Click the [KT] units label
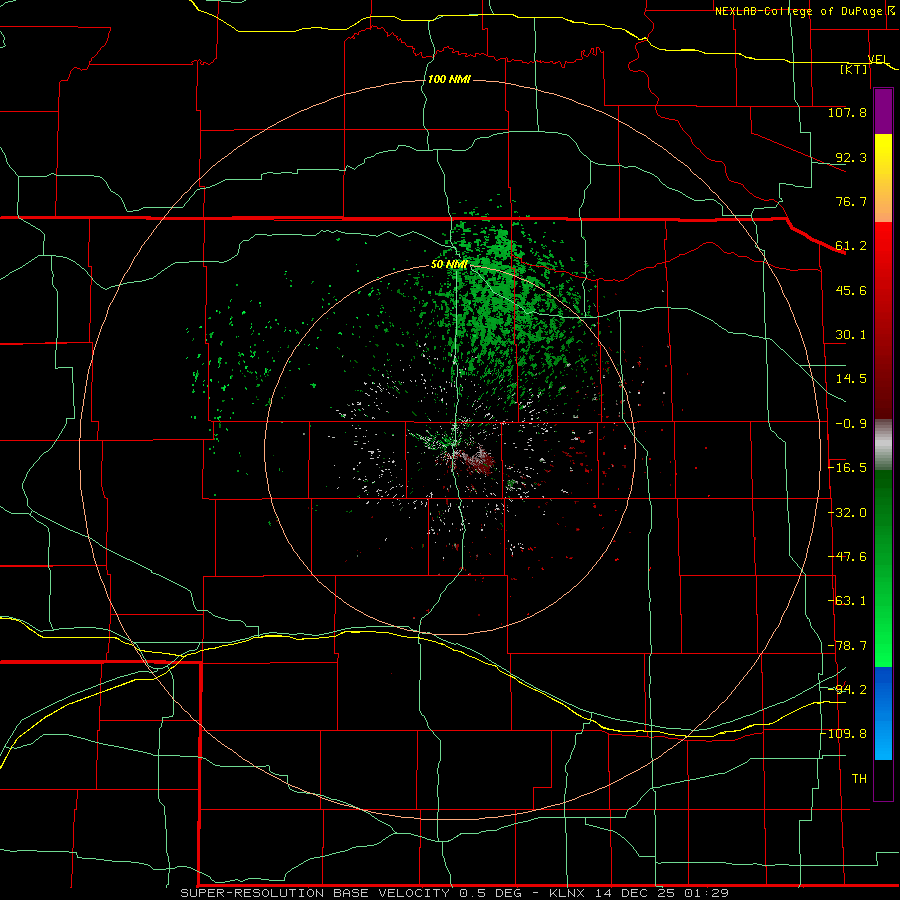The width and height of the screenshot is (900, 900). pos(854,69)
